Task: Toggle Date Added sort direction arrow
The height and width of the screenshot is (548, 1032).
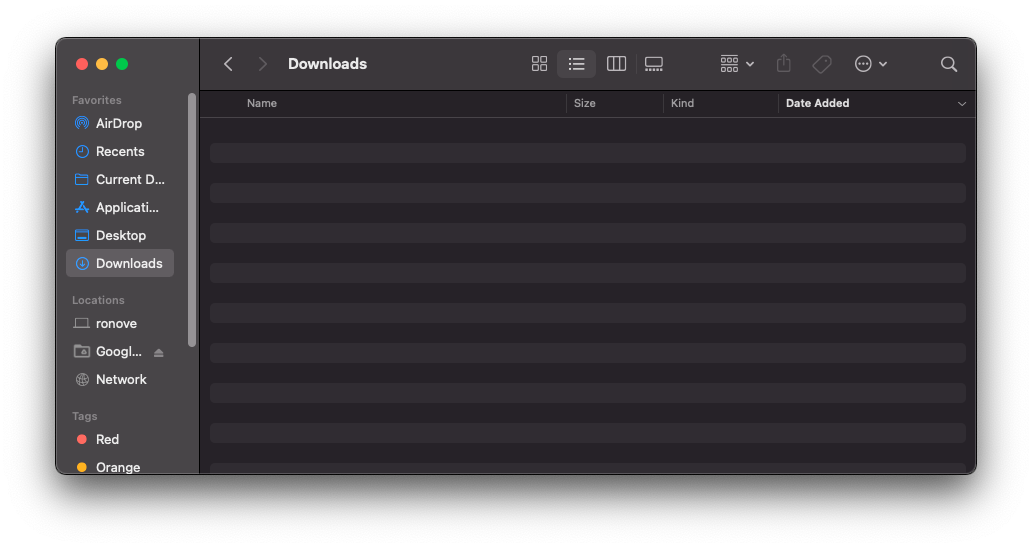Action: [962, 104]
